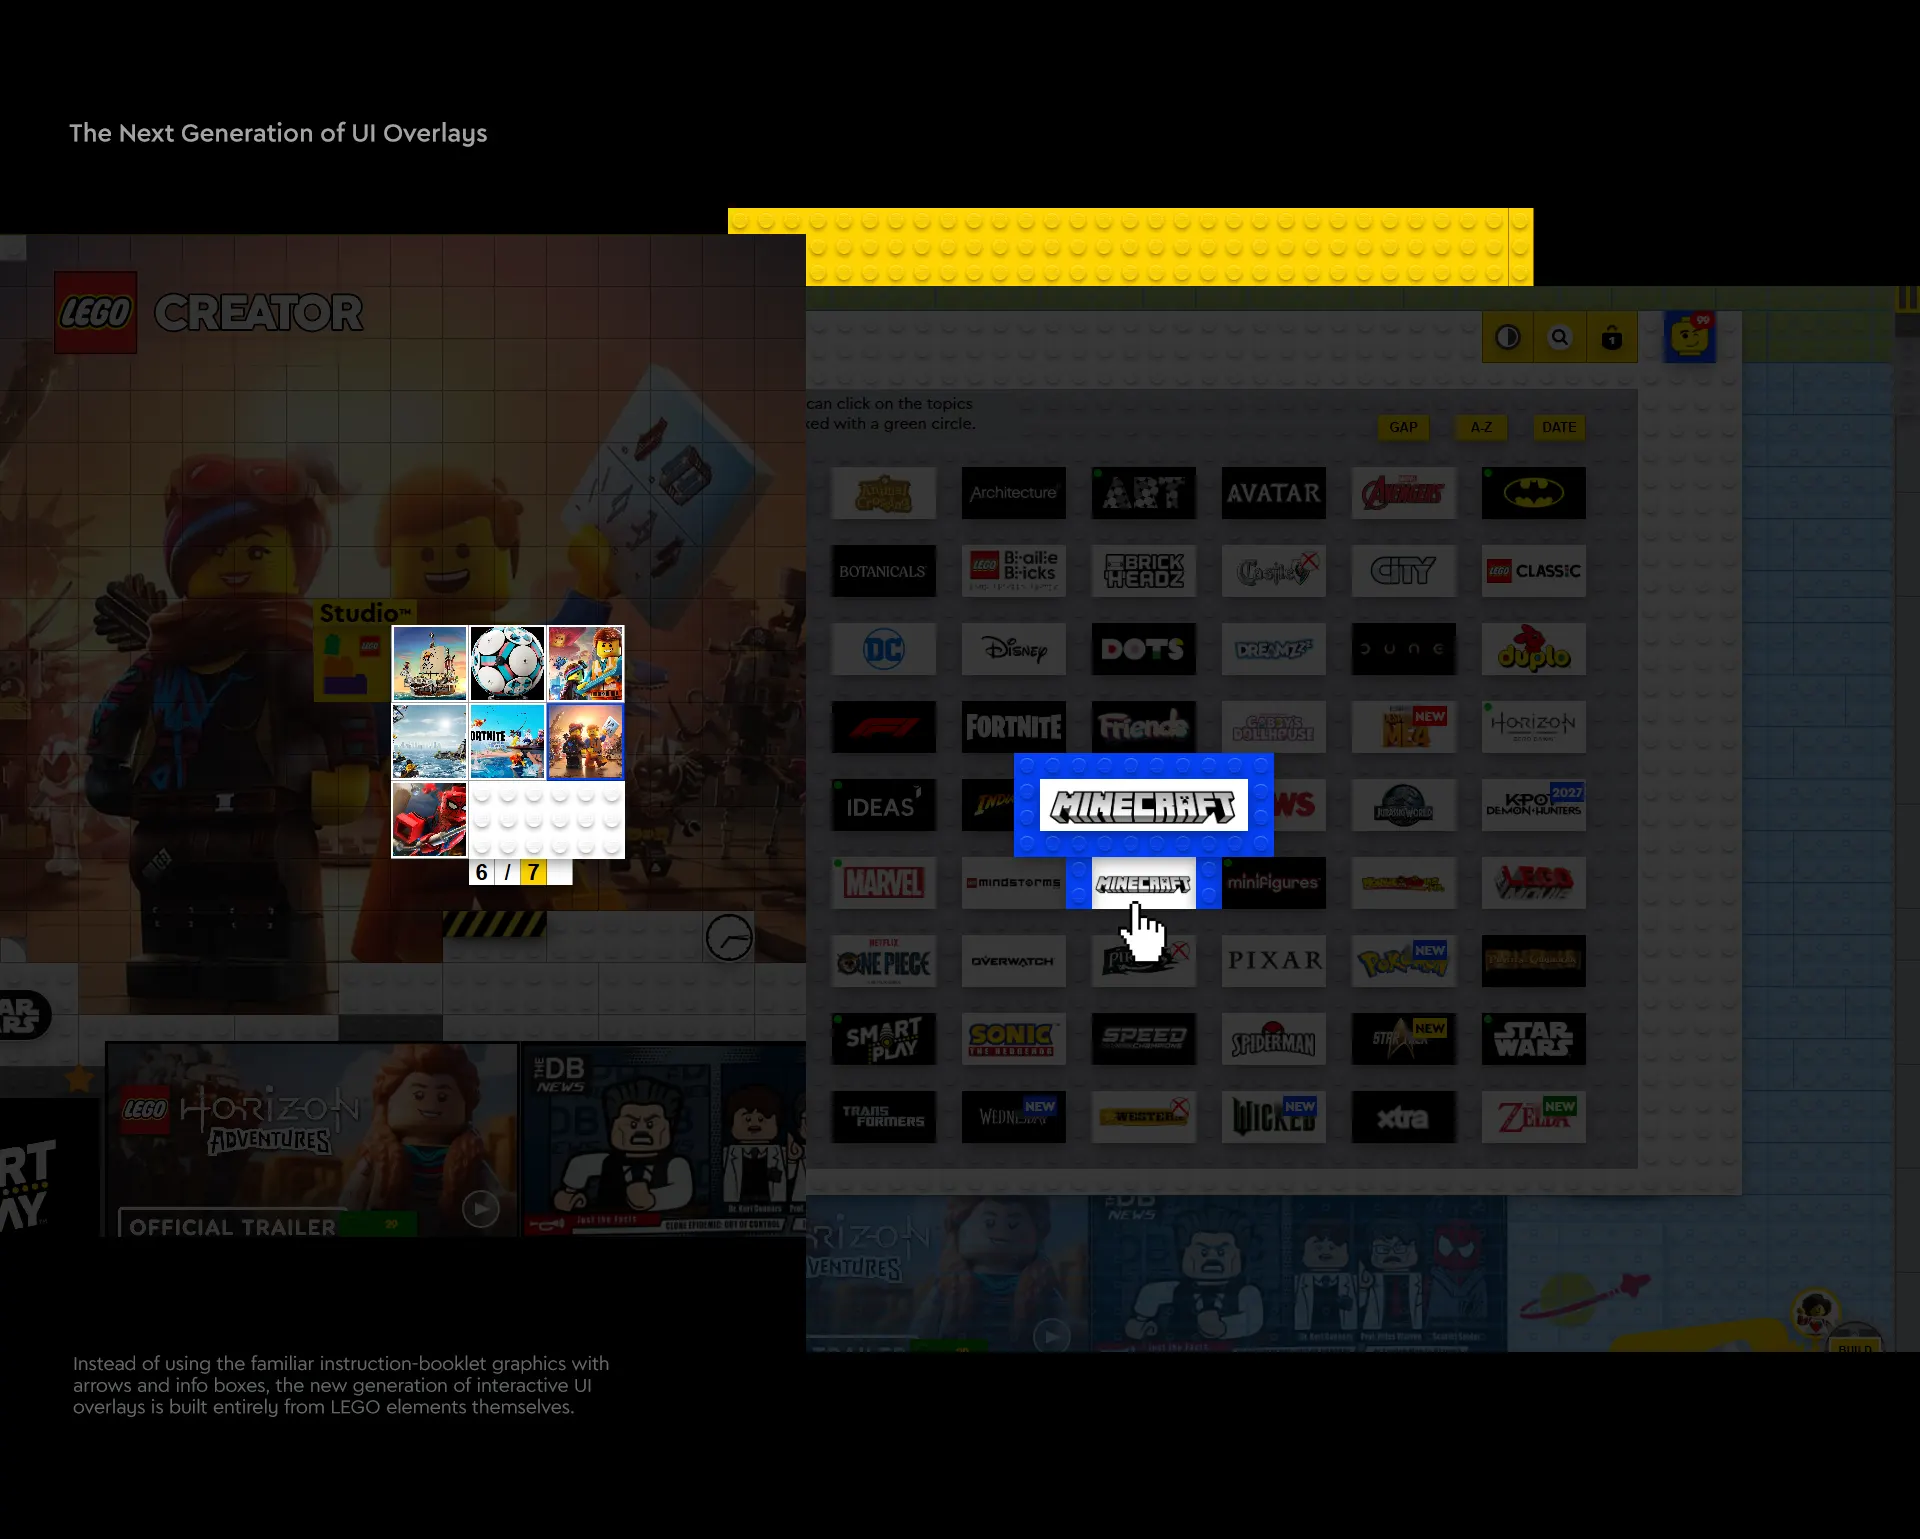The image size is (1920, 1539).
Task: Open the Pokémon NEW tile
Action: (x=1404, y=961)
